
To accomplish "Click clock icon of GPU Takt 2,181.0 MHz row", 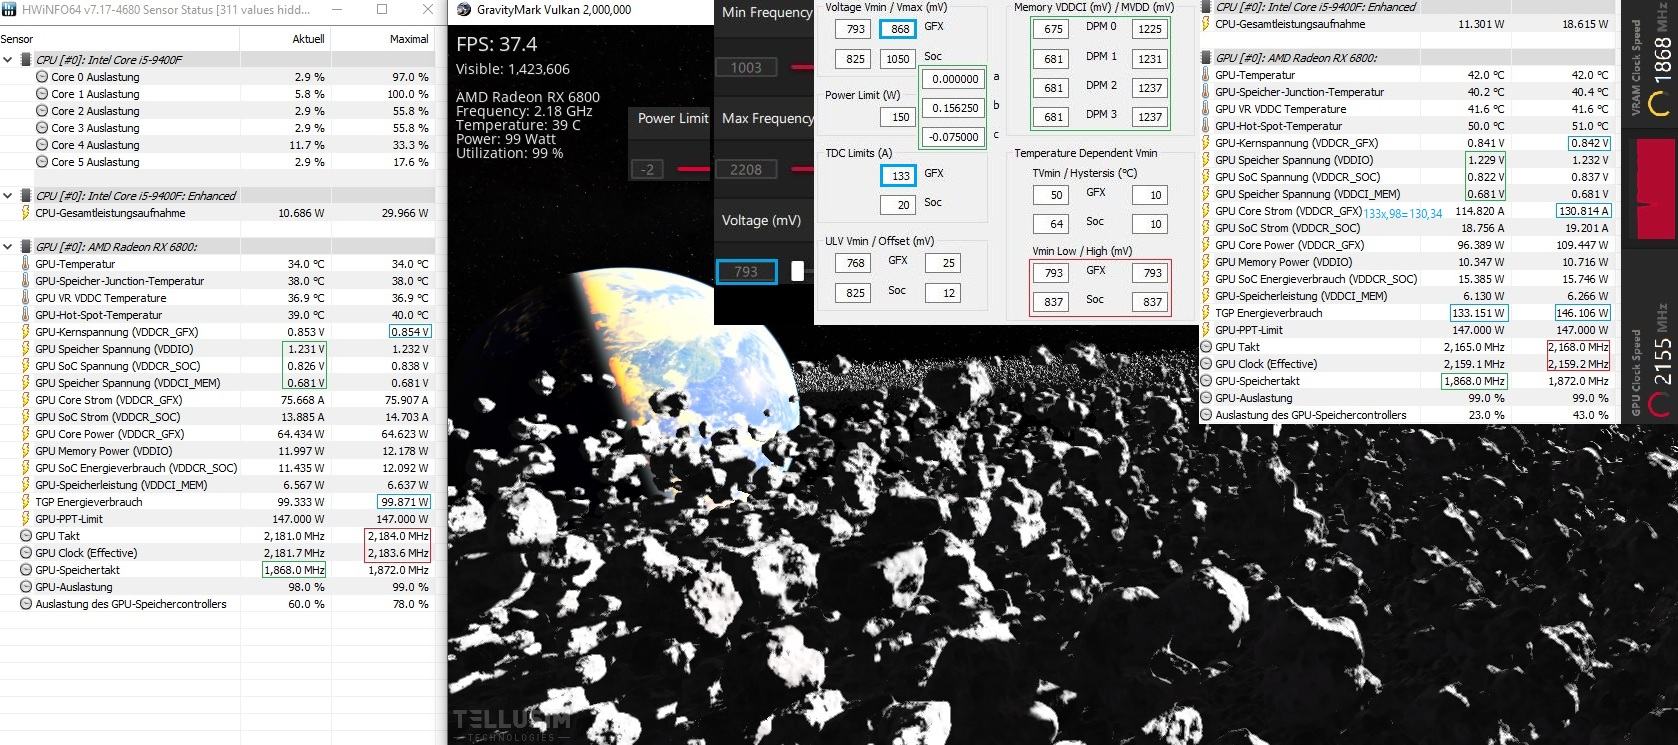I will 26,536.
